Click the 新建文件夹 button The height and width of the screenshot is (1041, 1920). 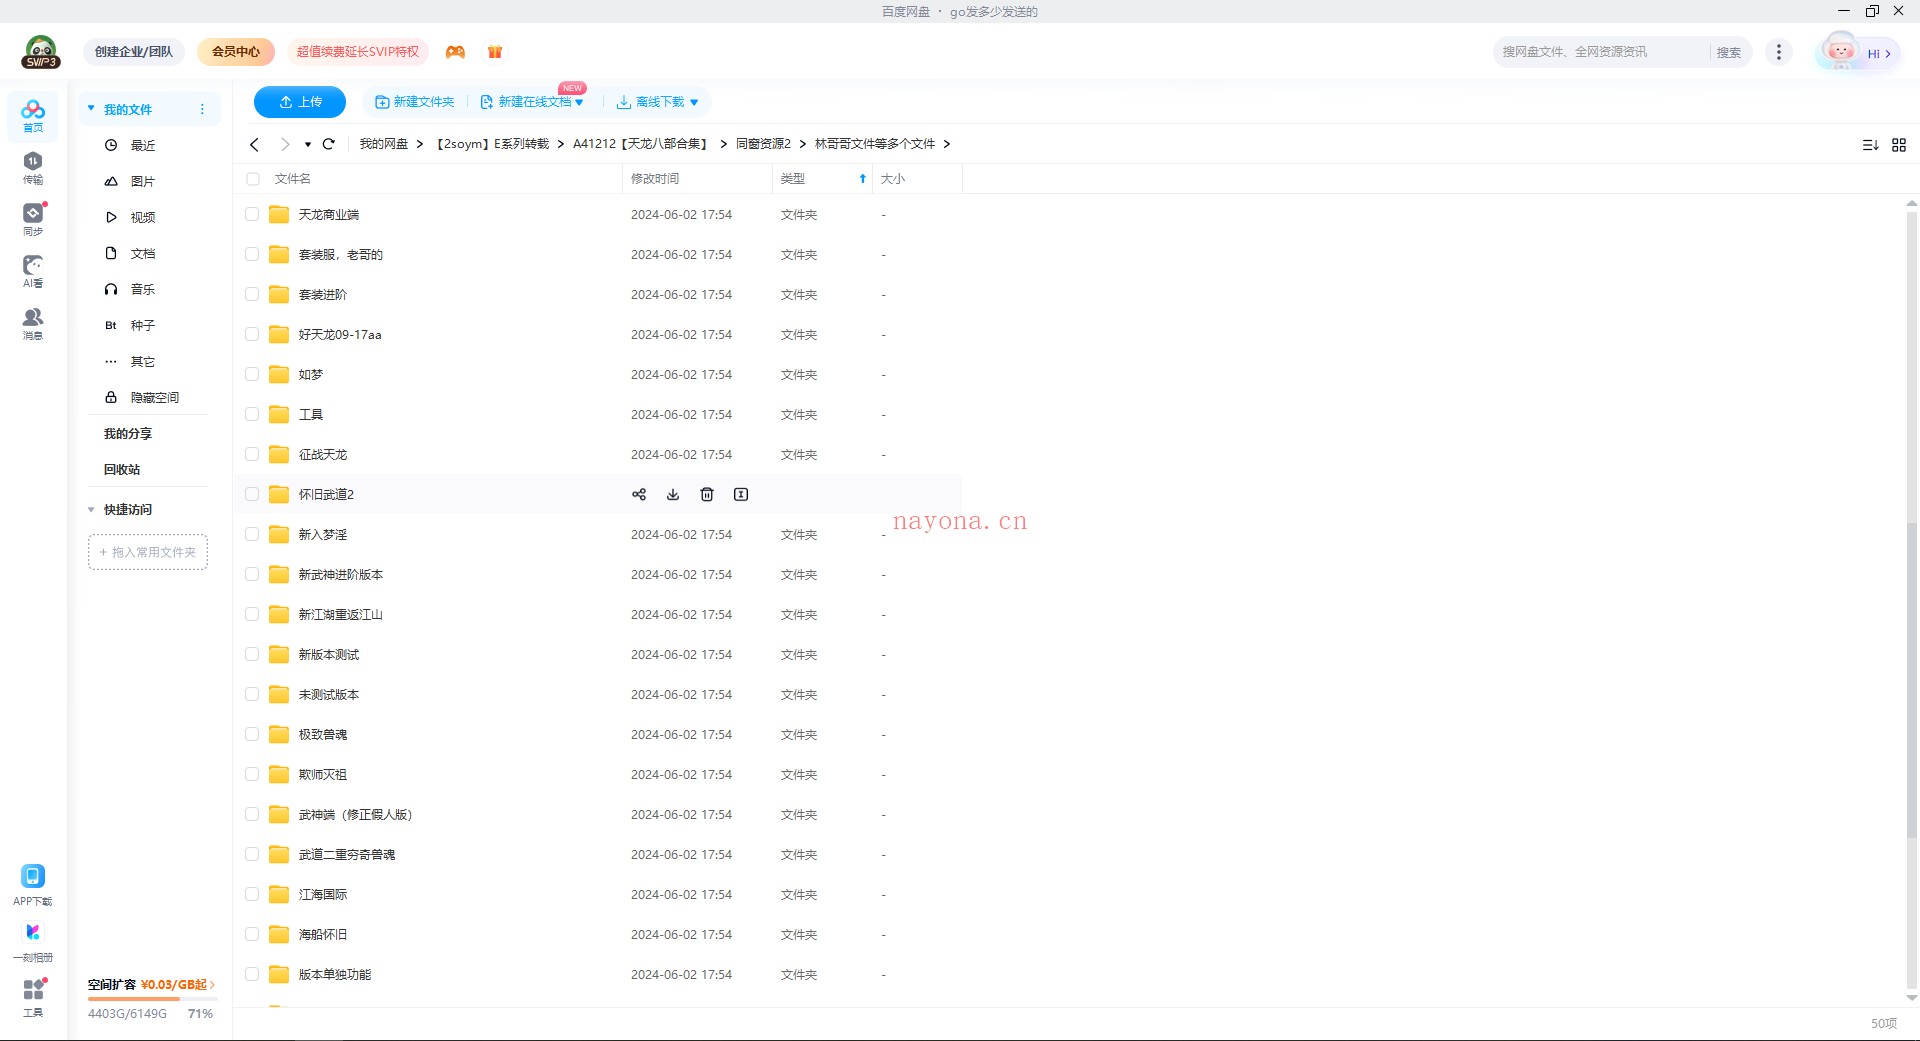point(414,102)
